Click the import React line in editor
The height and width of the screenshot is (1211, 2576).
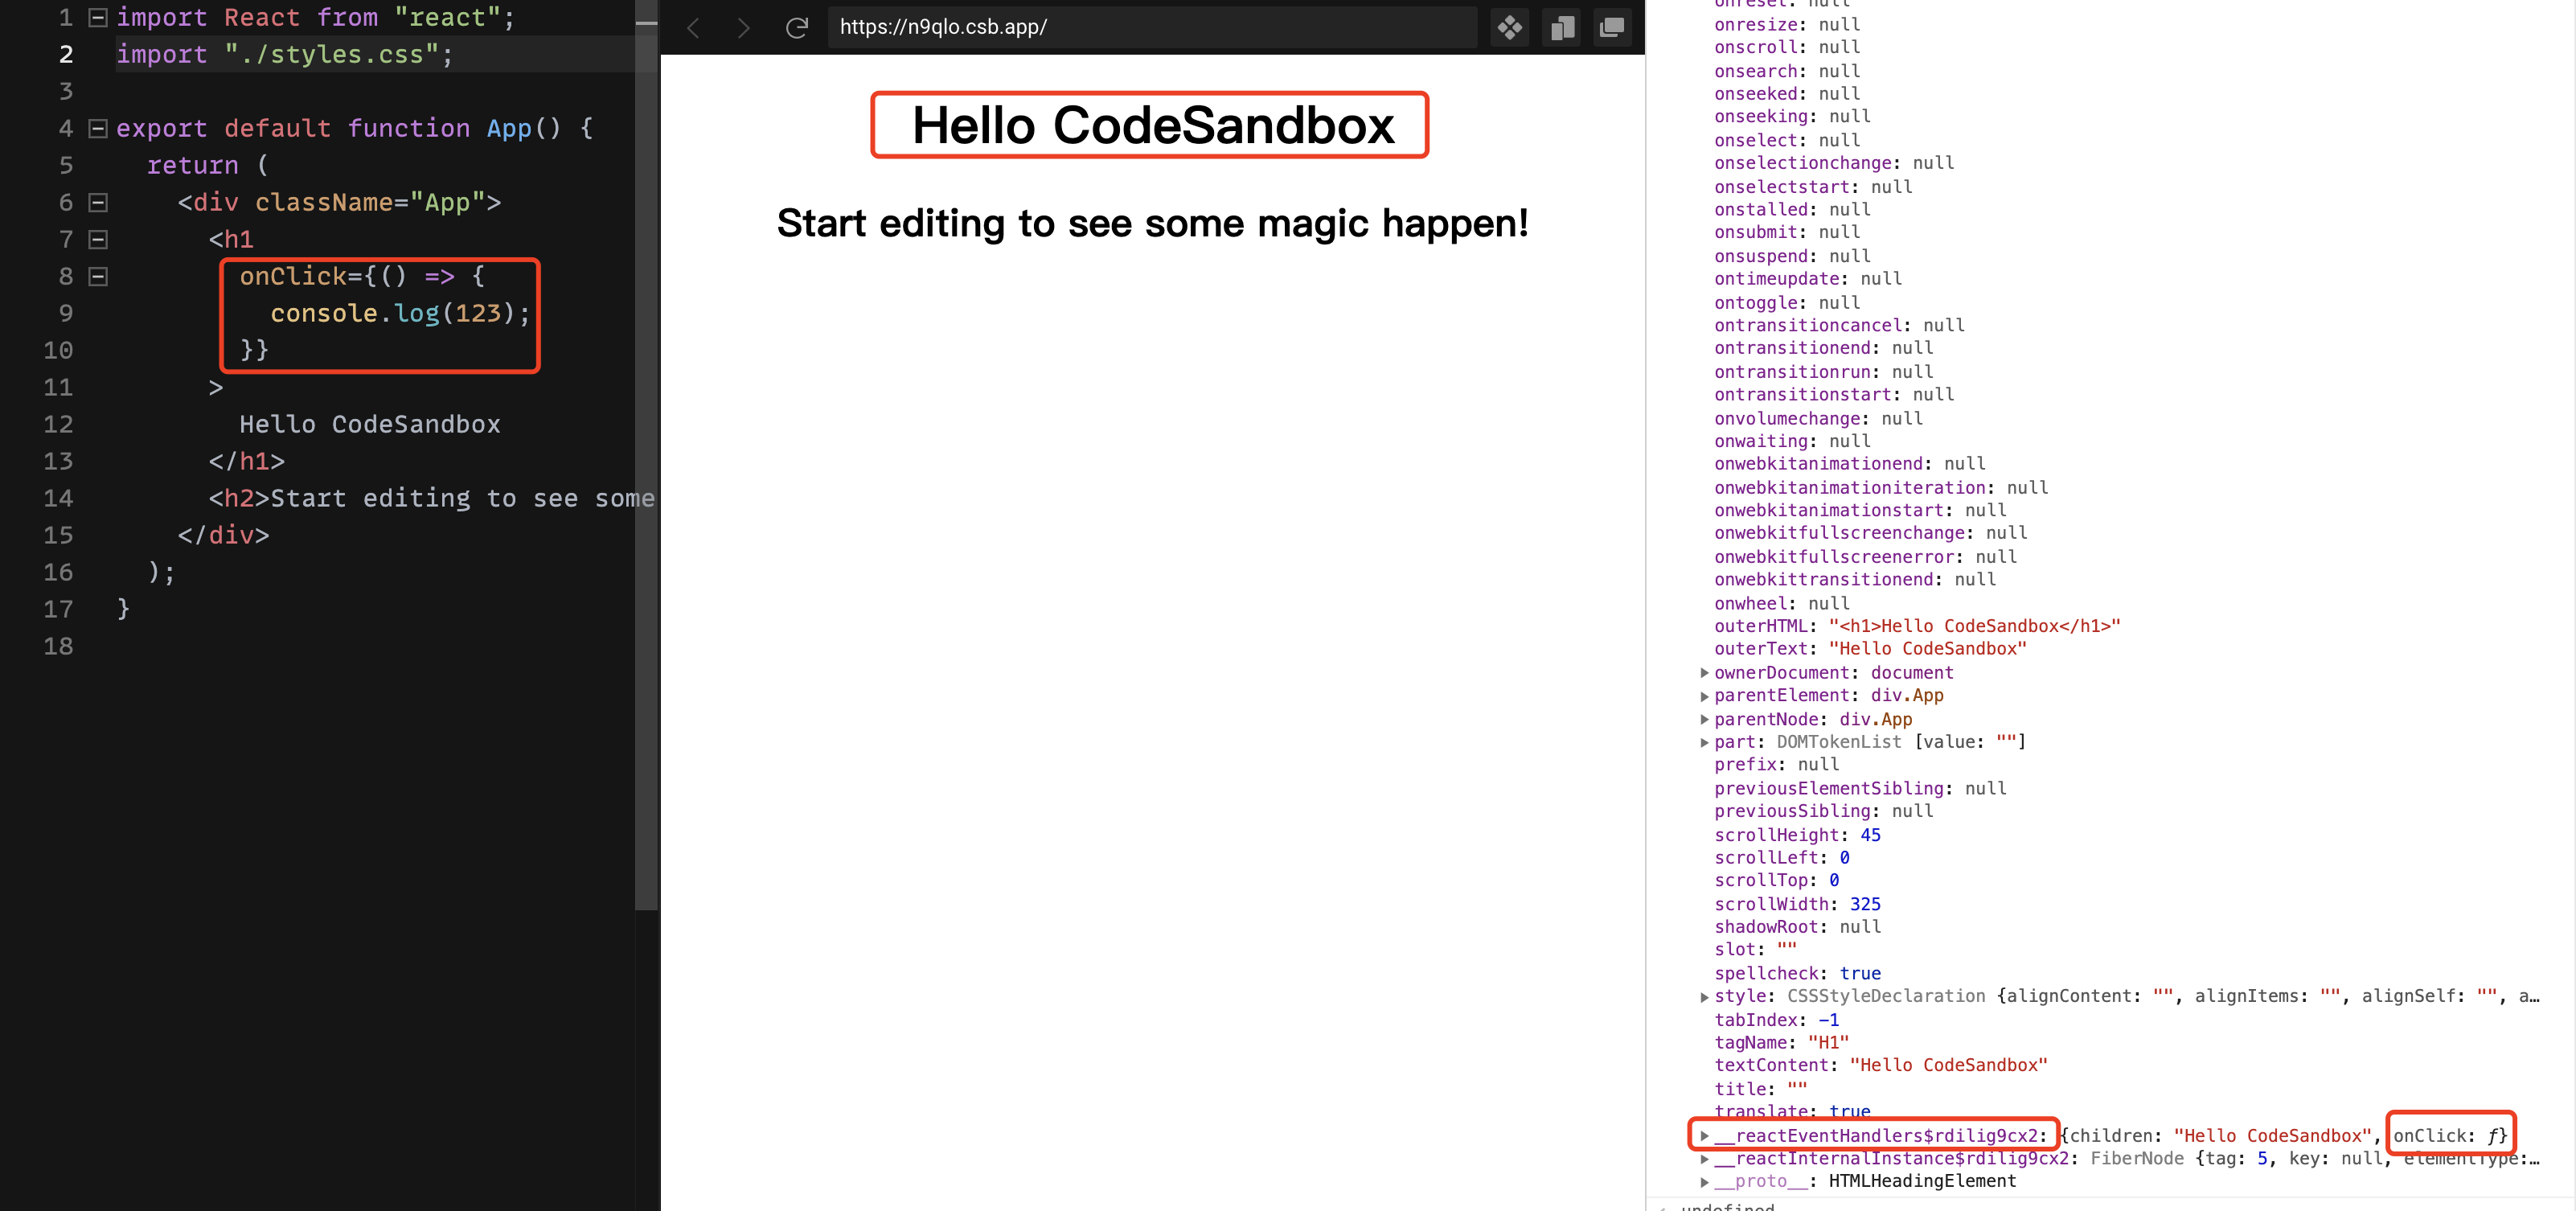[315, 18]
